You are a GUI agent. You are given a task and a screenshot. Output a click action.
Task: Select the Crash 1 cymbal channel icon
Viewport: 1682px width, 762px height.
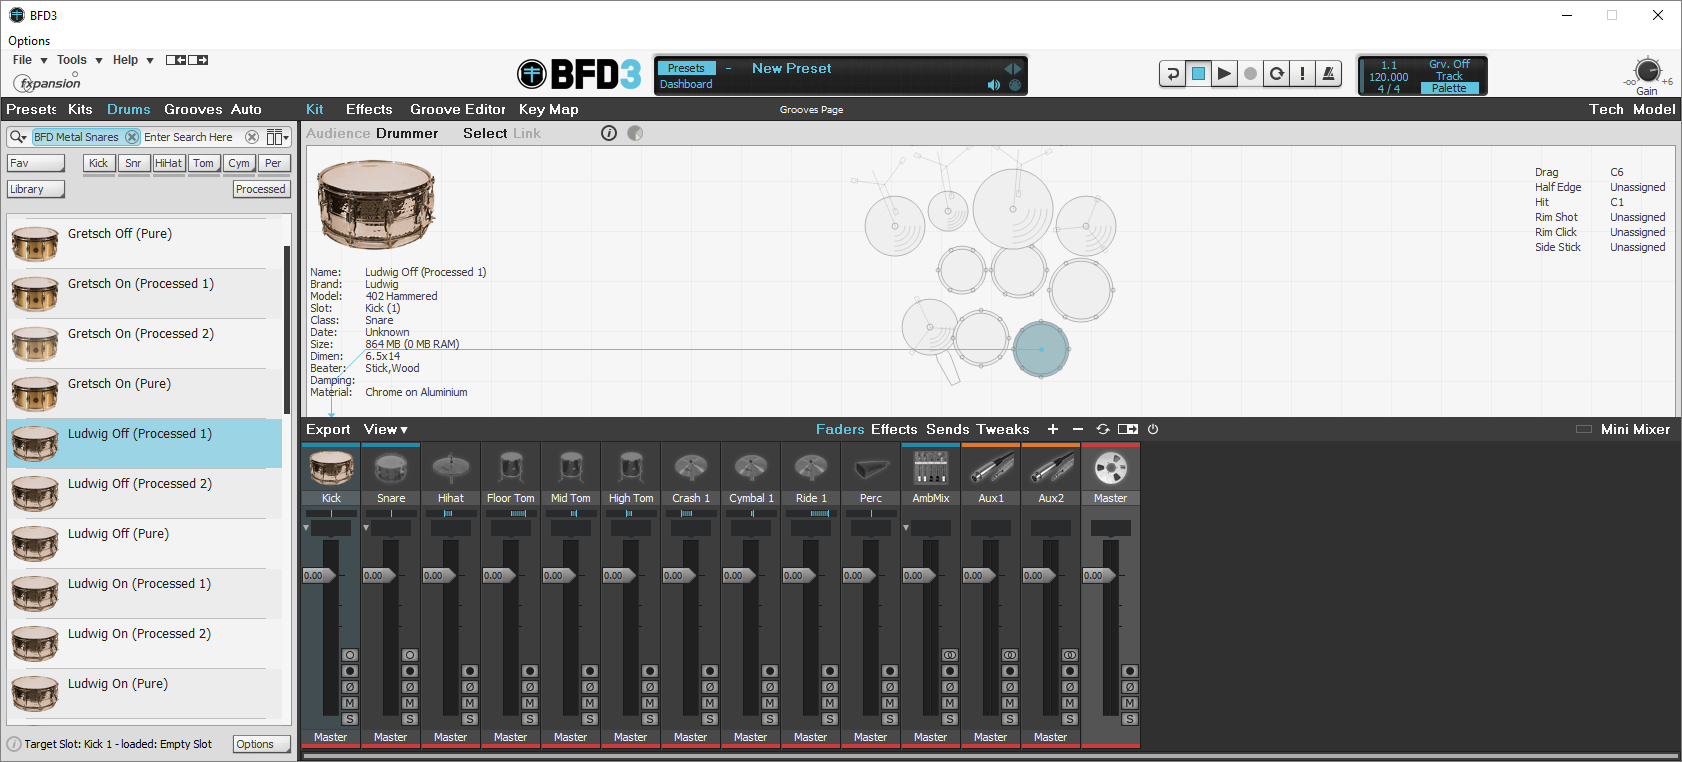(691, 467)
